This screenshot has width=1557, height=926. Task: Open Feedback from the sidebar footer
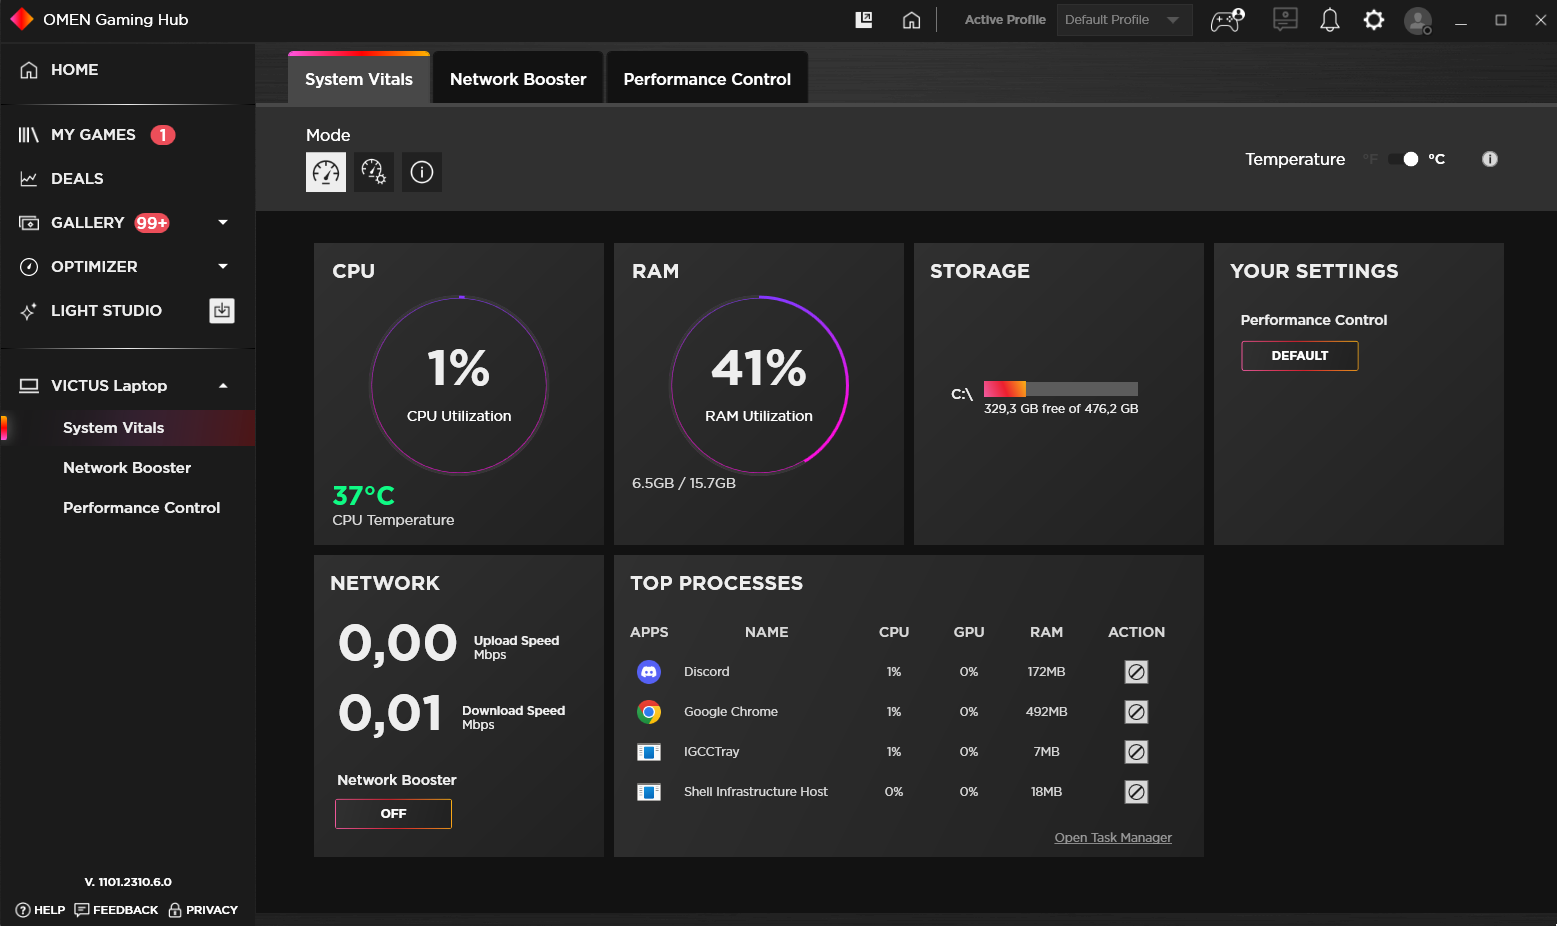(116, 910)
